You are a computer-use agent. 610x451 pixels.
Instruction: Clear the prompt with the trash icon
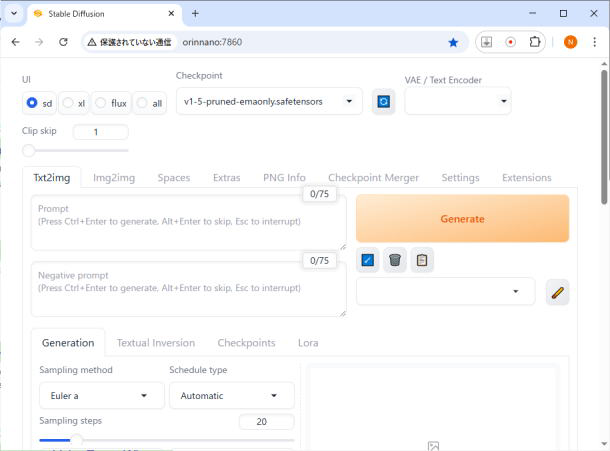(395, 260)
